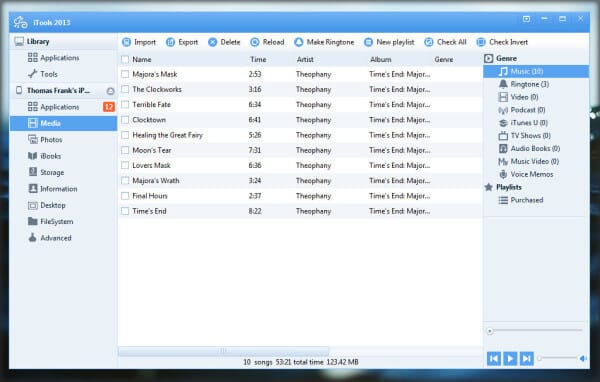Check the Lovers Mask song checkbox
Viewport: 600px width, 382px height.
125,165
